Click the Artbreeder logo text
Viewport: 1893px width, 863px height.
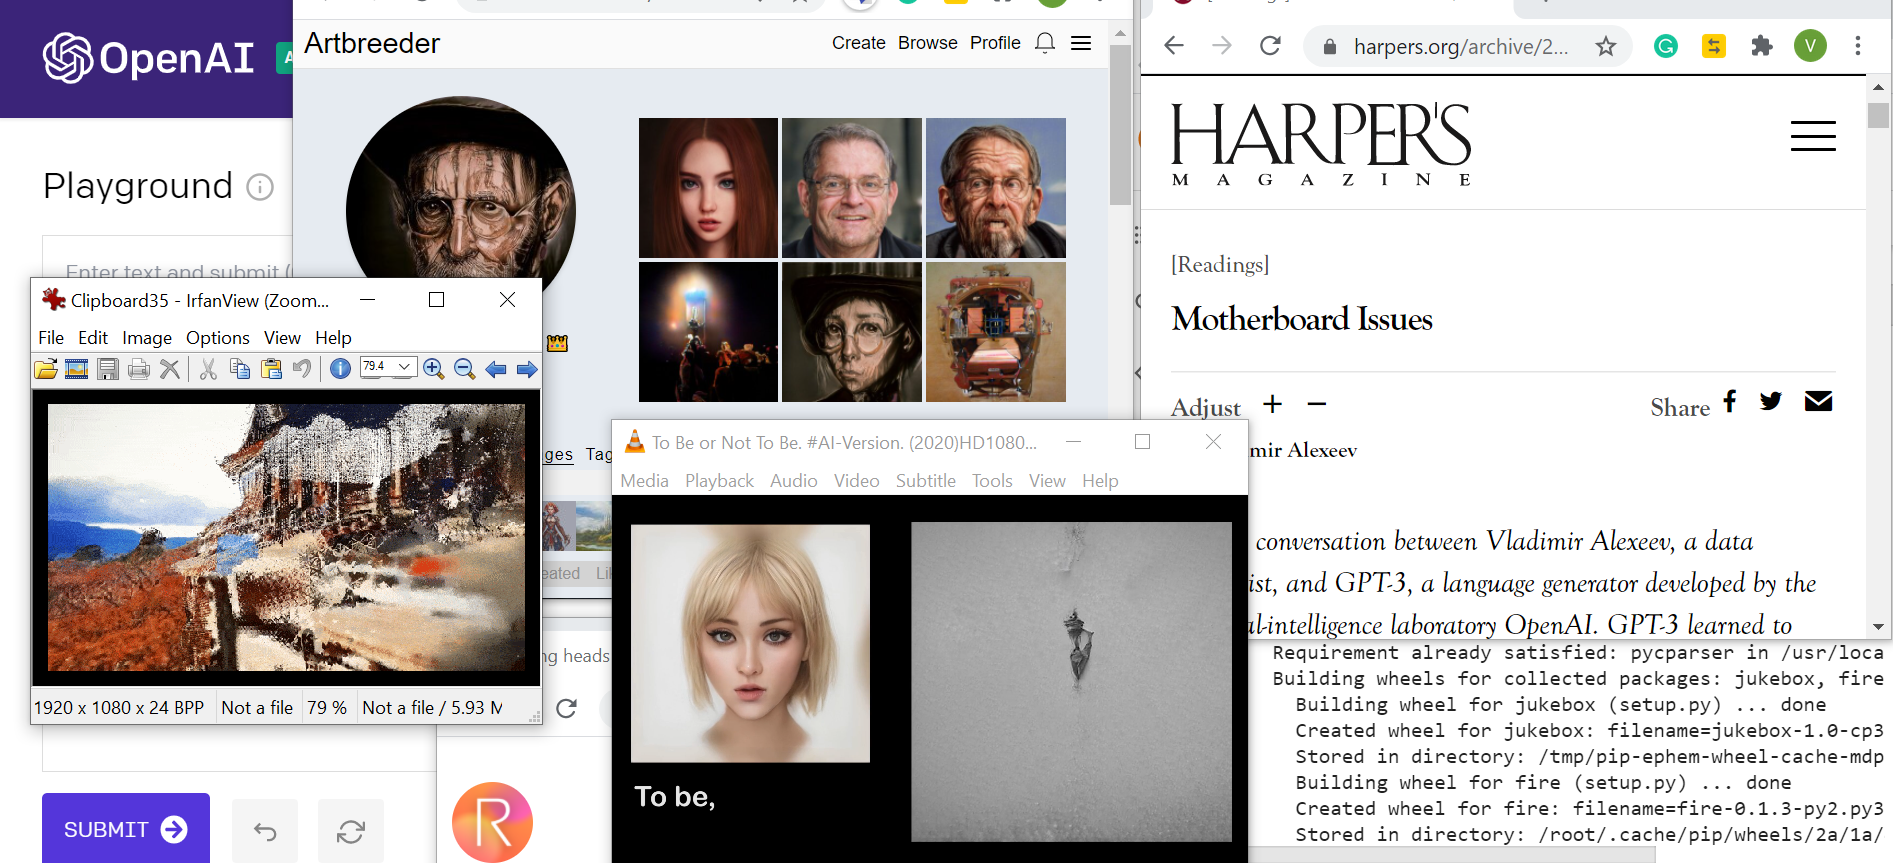pyautogui.click(x=372, y=43)
